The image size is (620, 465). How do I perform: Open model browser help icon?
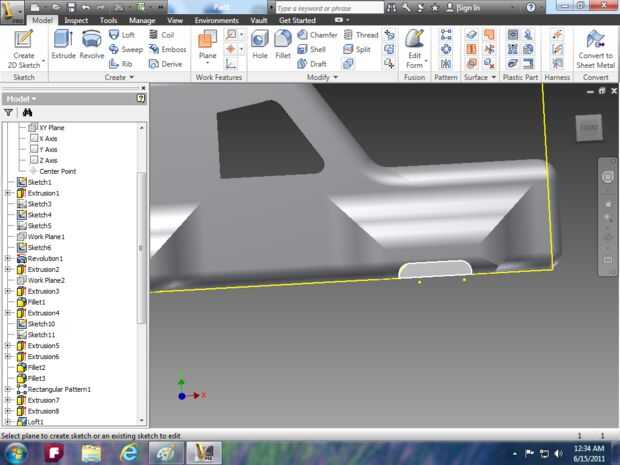point(140,98)
